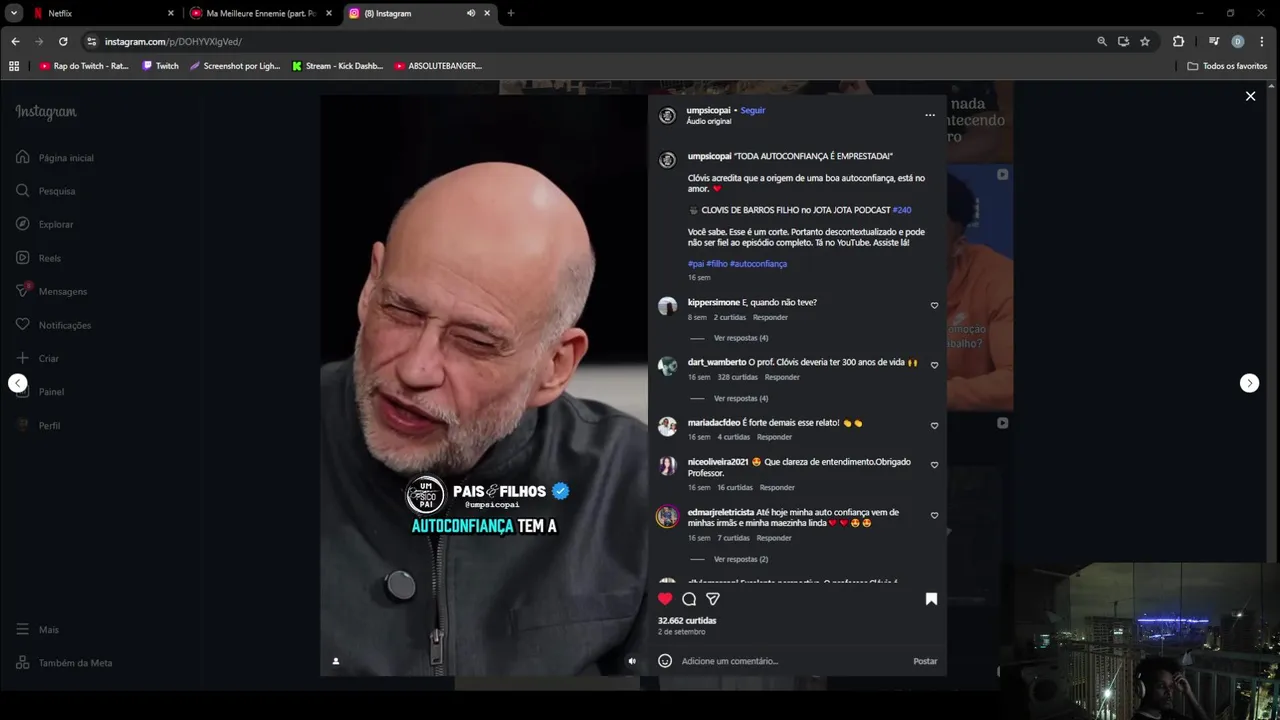
Task: Unlike the post via the red heart
Action: pyautogui.click(x=665, y=599)
